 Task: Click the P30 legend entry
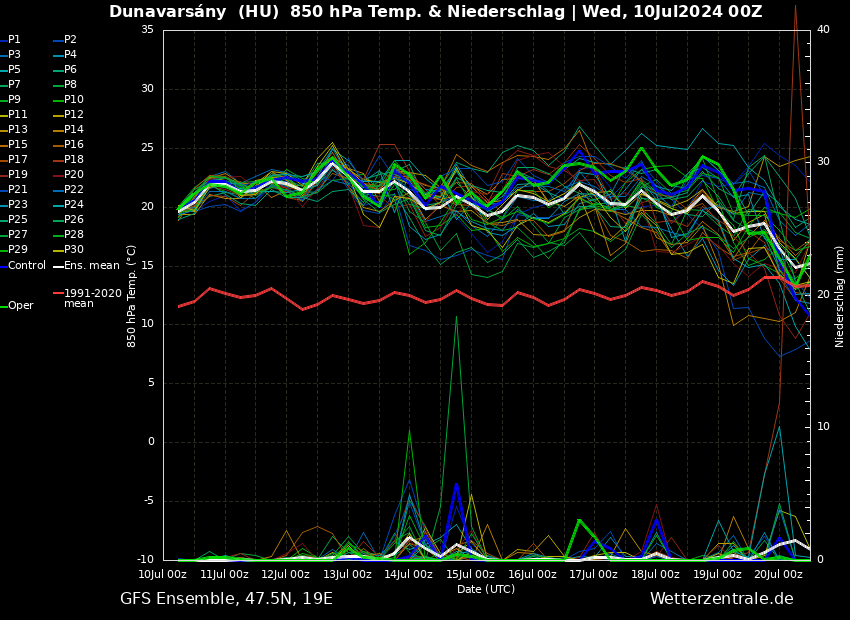point(74,250)
